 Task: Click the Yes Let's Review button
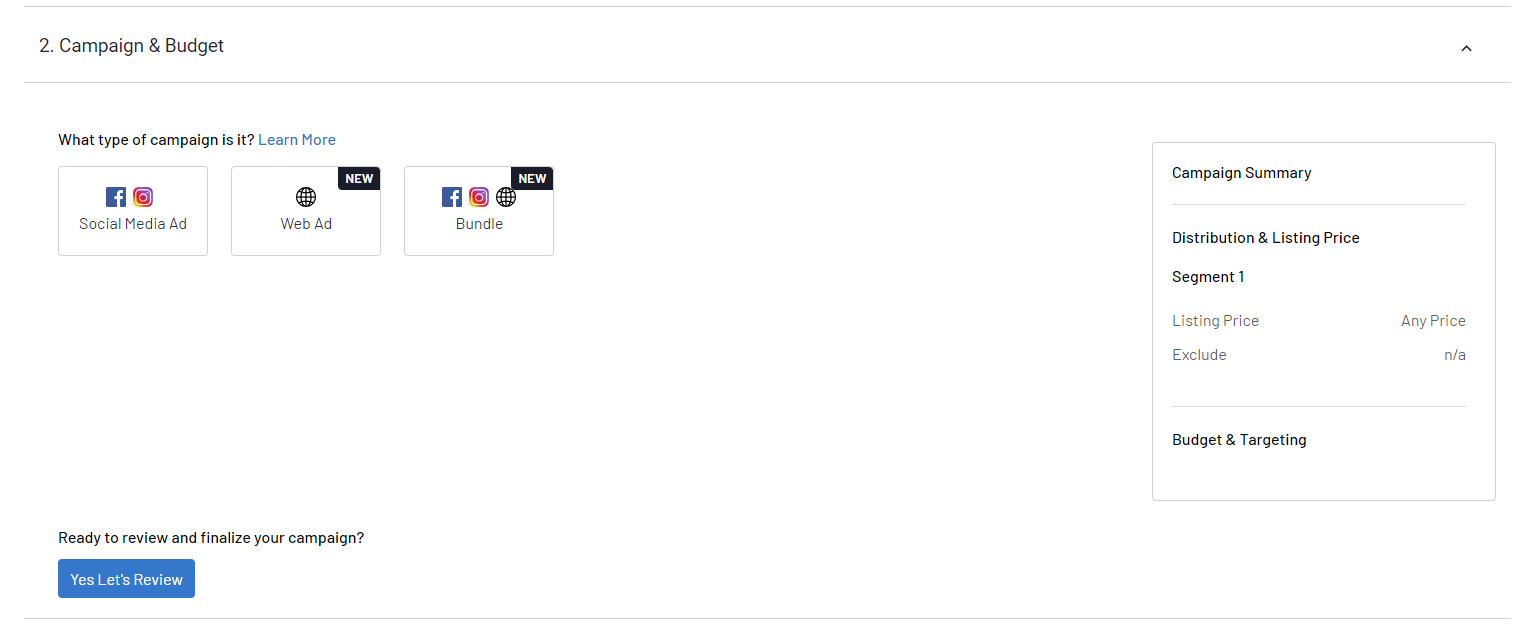click(x=126, y=579)
